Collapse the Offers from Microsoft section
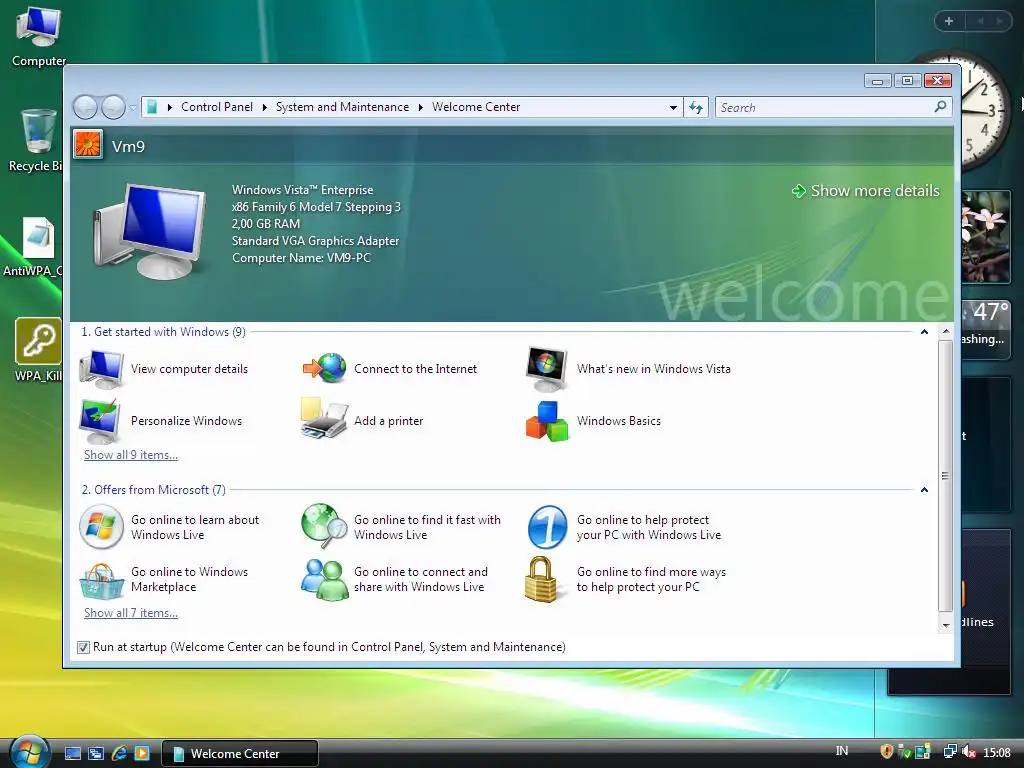This screenshot has height=768, width=1024. (x=924, y=490)
